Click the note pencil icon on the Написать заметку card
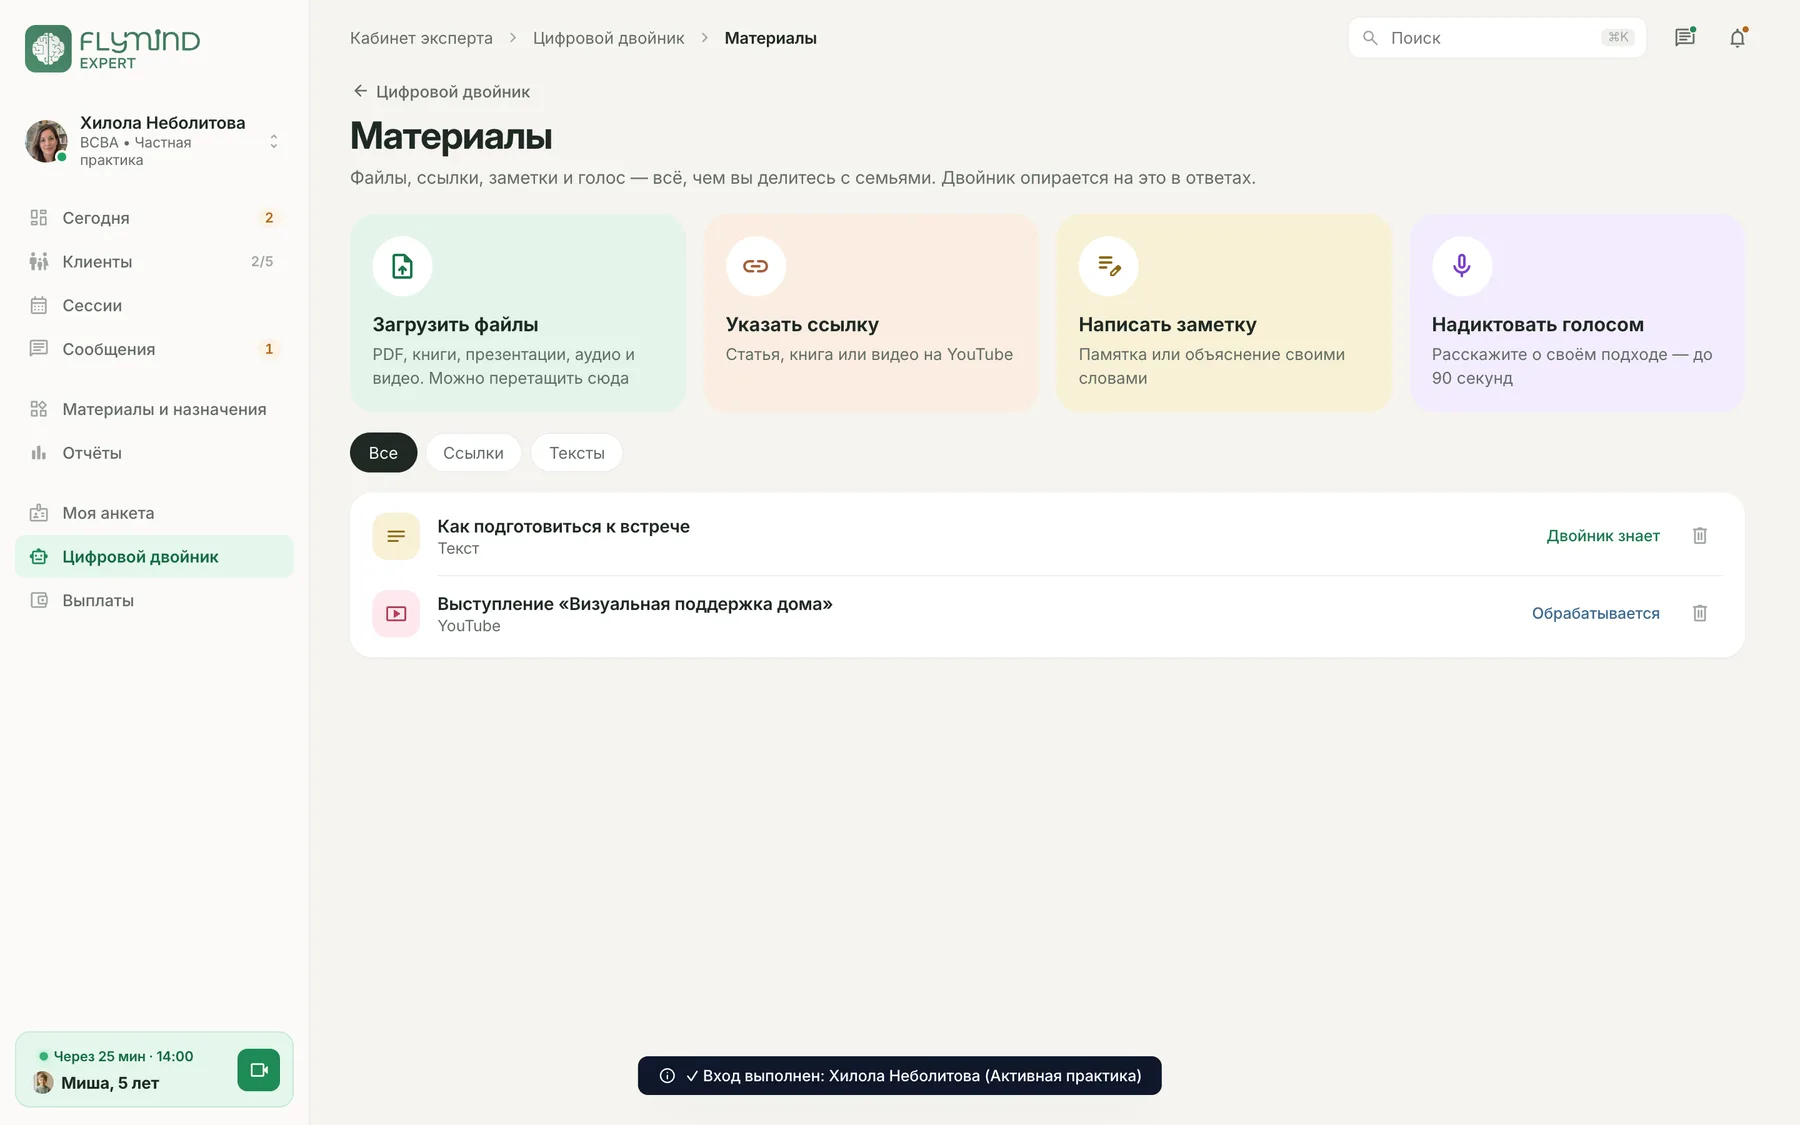1800x1125 pixels. tap(1108, 266)
